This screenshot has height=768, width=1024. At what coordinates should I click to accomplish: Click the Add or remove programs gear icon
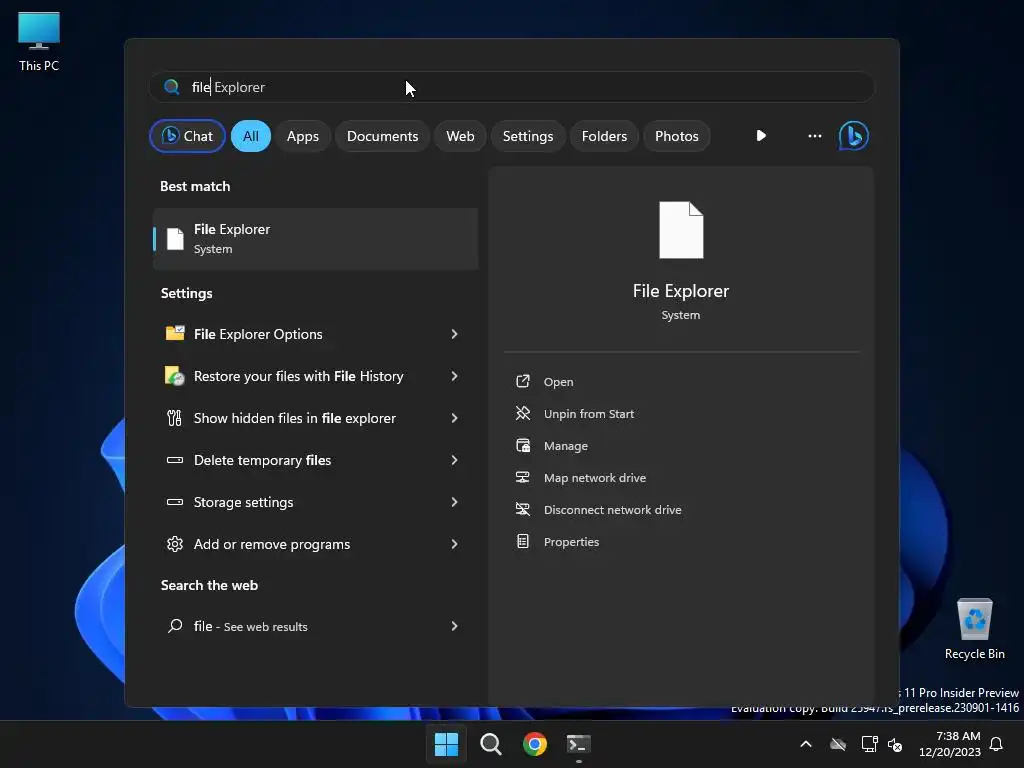point(174,544)
